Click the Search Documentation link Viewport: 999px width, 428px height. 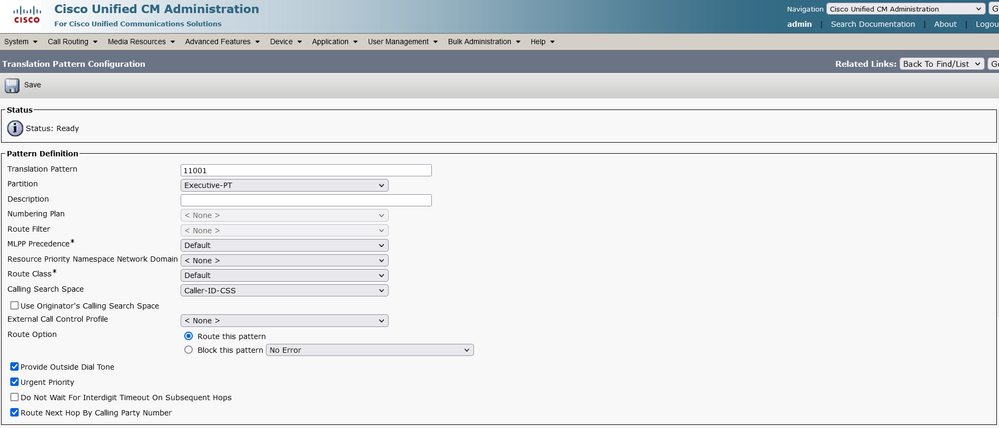873,24
